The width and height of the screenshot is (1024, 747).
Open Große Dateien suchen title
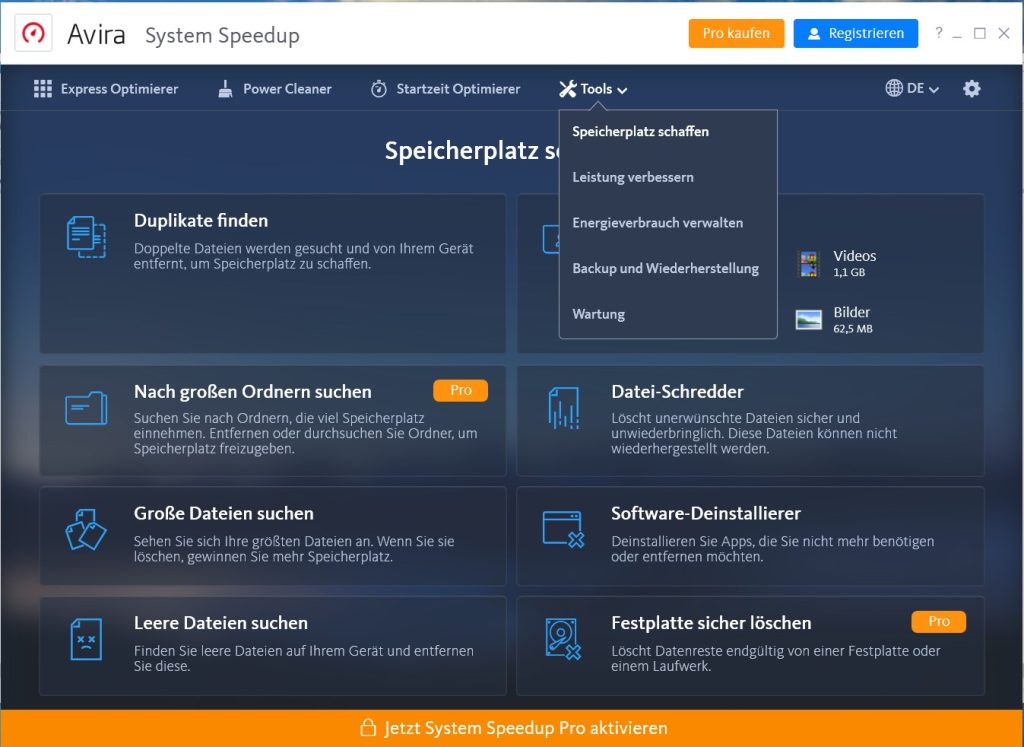click(224, 513)
